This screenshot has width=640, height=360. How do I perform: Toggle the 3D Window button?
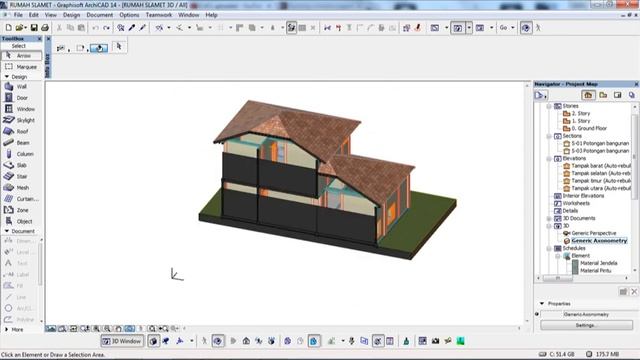click(122, 341)
